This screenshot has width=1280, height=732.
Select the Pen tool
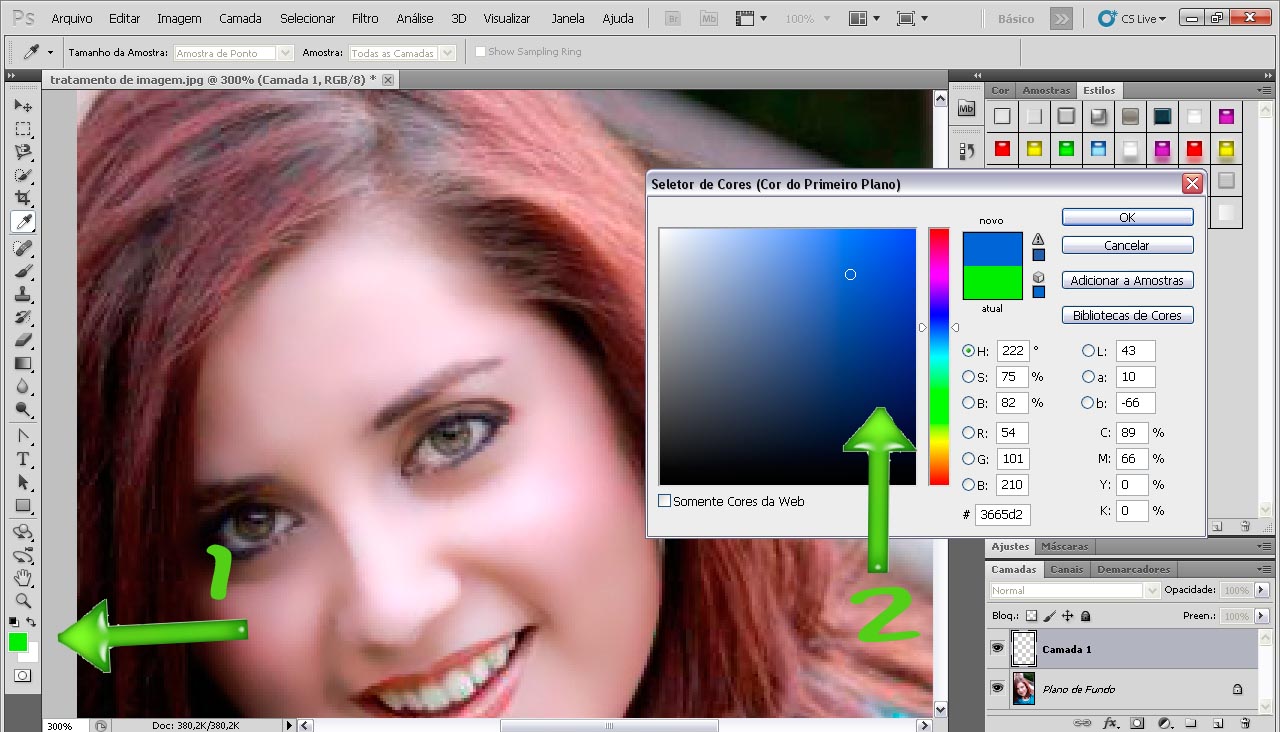point(23,436)
